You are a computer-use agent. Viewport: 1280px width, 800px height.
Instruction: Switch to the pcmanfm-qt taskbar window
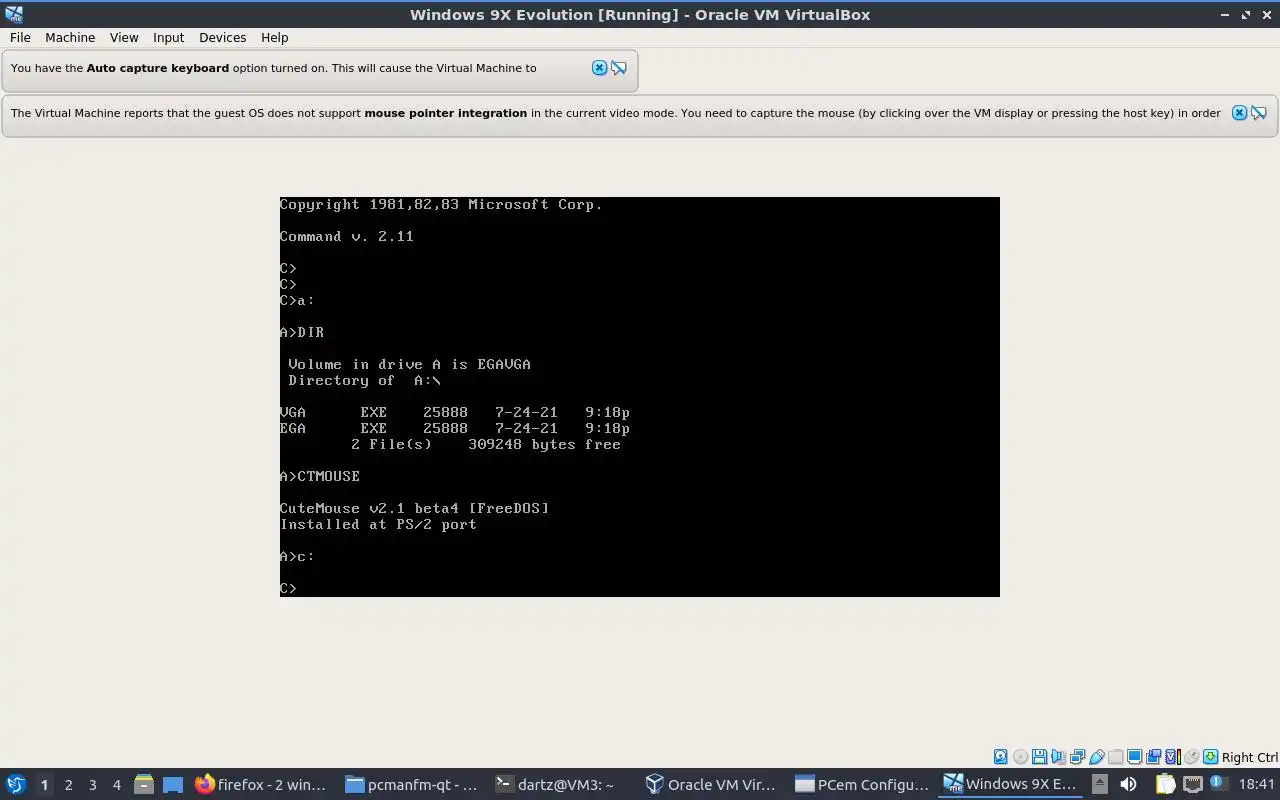click(x=412, y=784)
